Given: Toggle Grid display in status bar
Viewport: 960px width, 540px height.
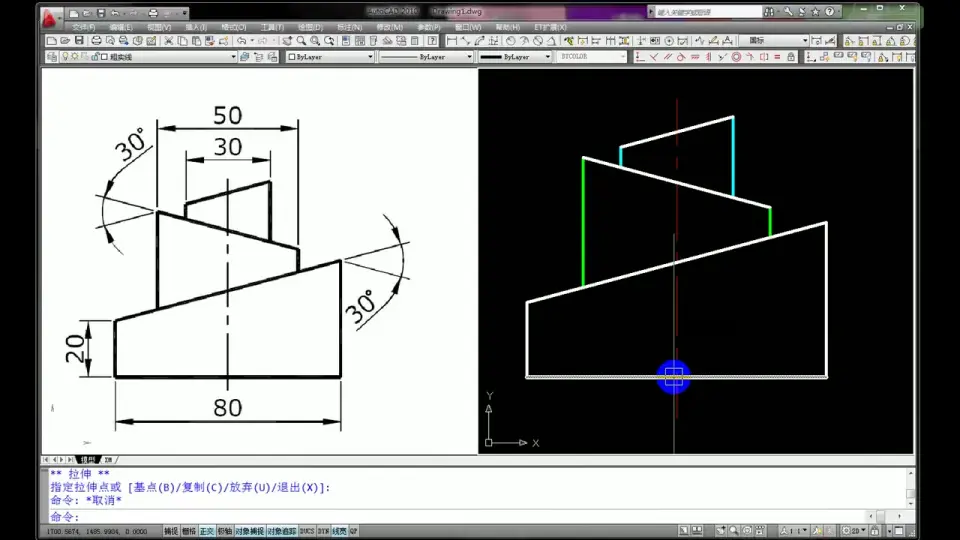Looking at the screenshot, I should point(189,531).
